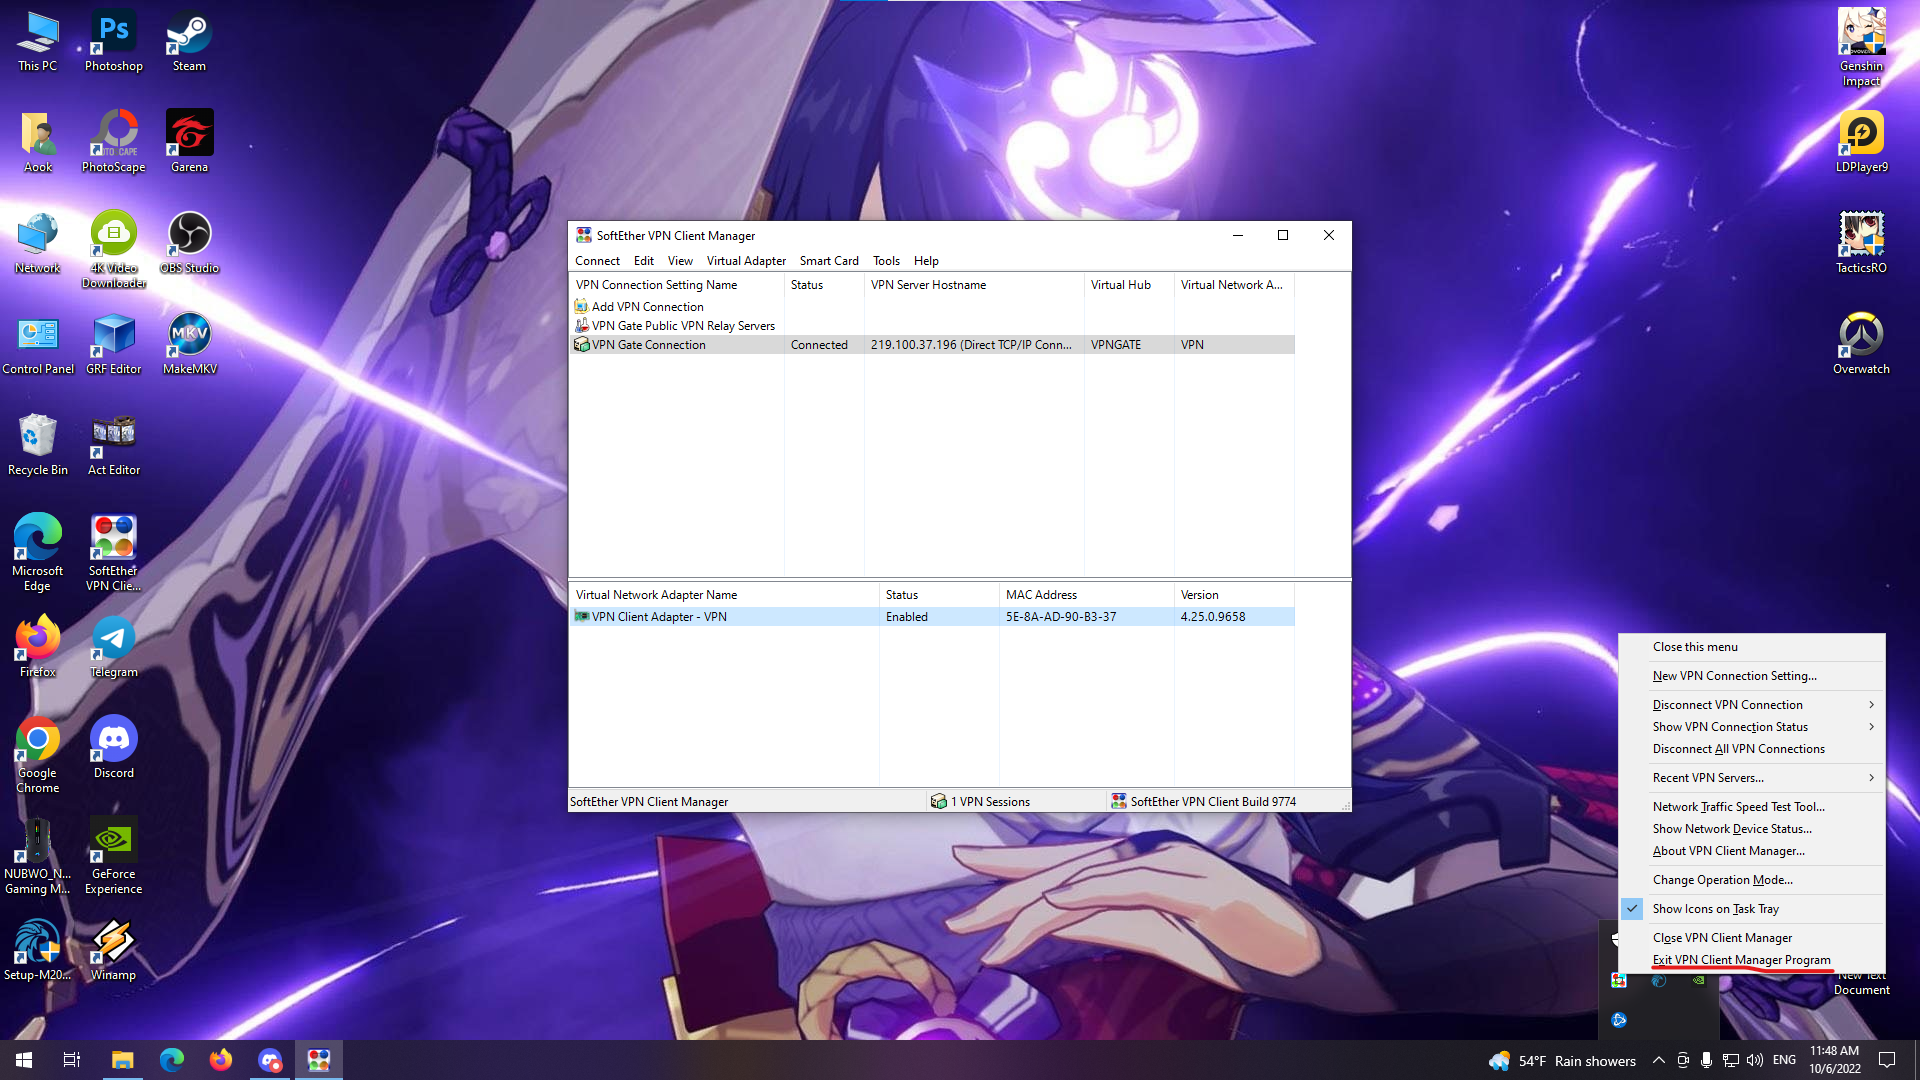1920x1080 pixels.
Task: Open the Act Editor desktop icon
Action: click(114, 445)
